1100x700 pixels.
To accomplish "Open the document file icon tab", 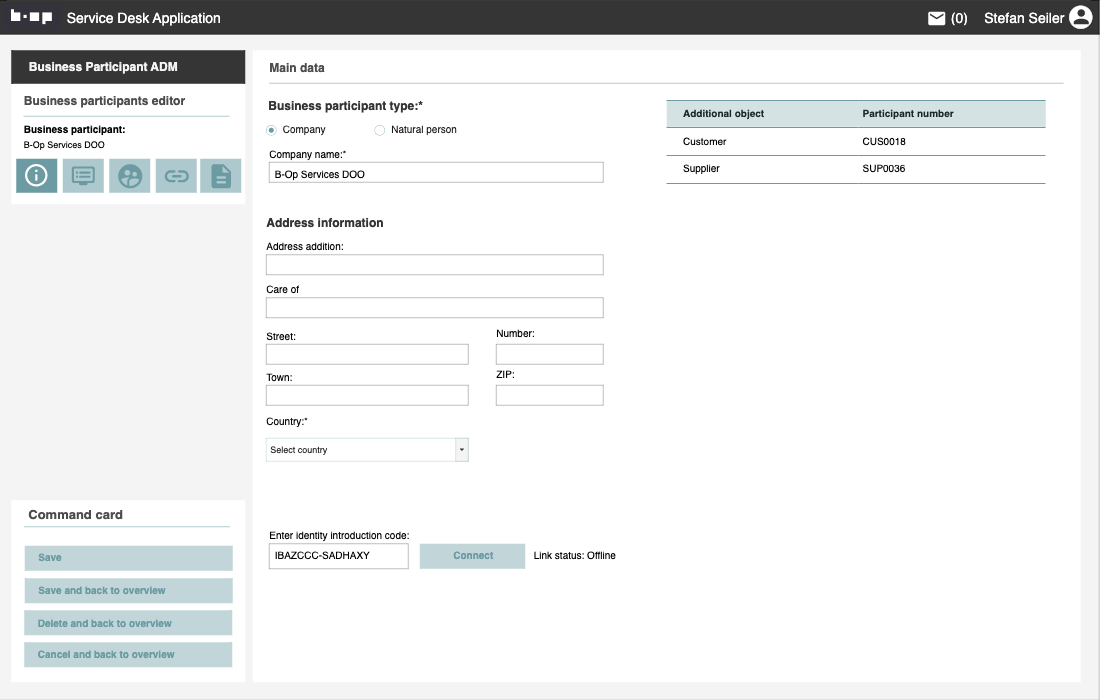I will (x=221, y=176).
